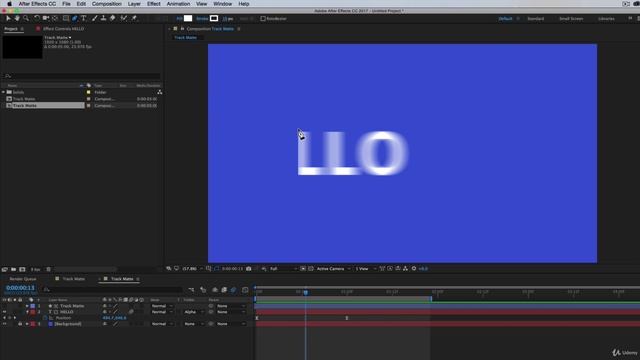Toggle transparency grid in composition viewer
Screen dimensions: 640x360
pyautogui.click(x=311, y=269)
